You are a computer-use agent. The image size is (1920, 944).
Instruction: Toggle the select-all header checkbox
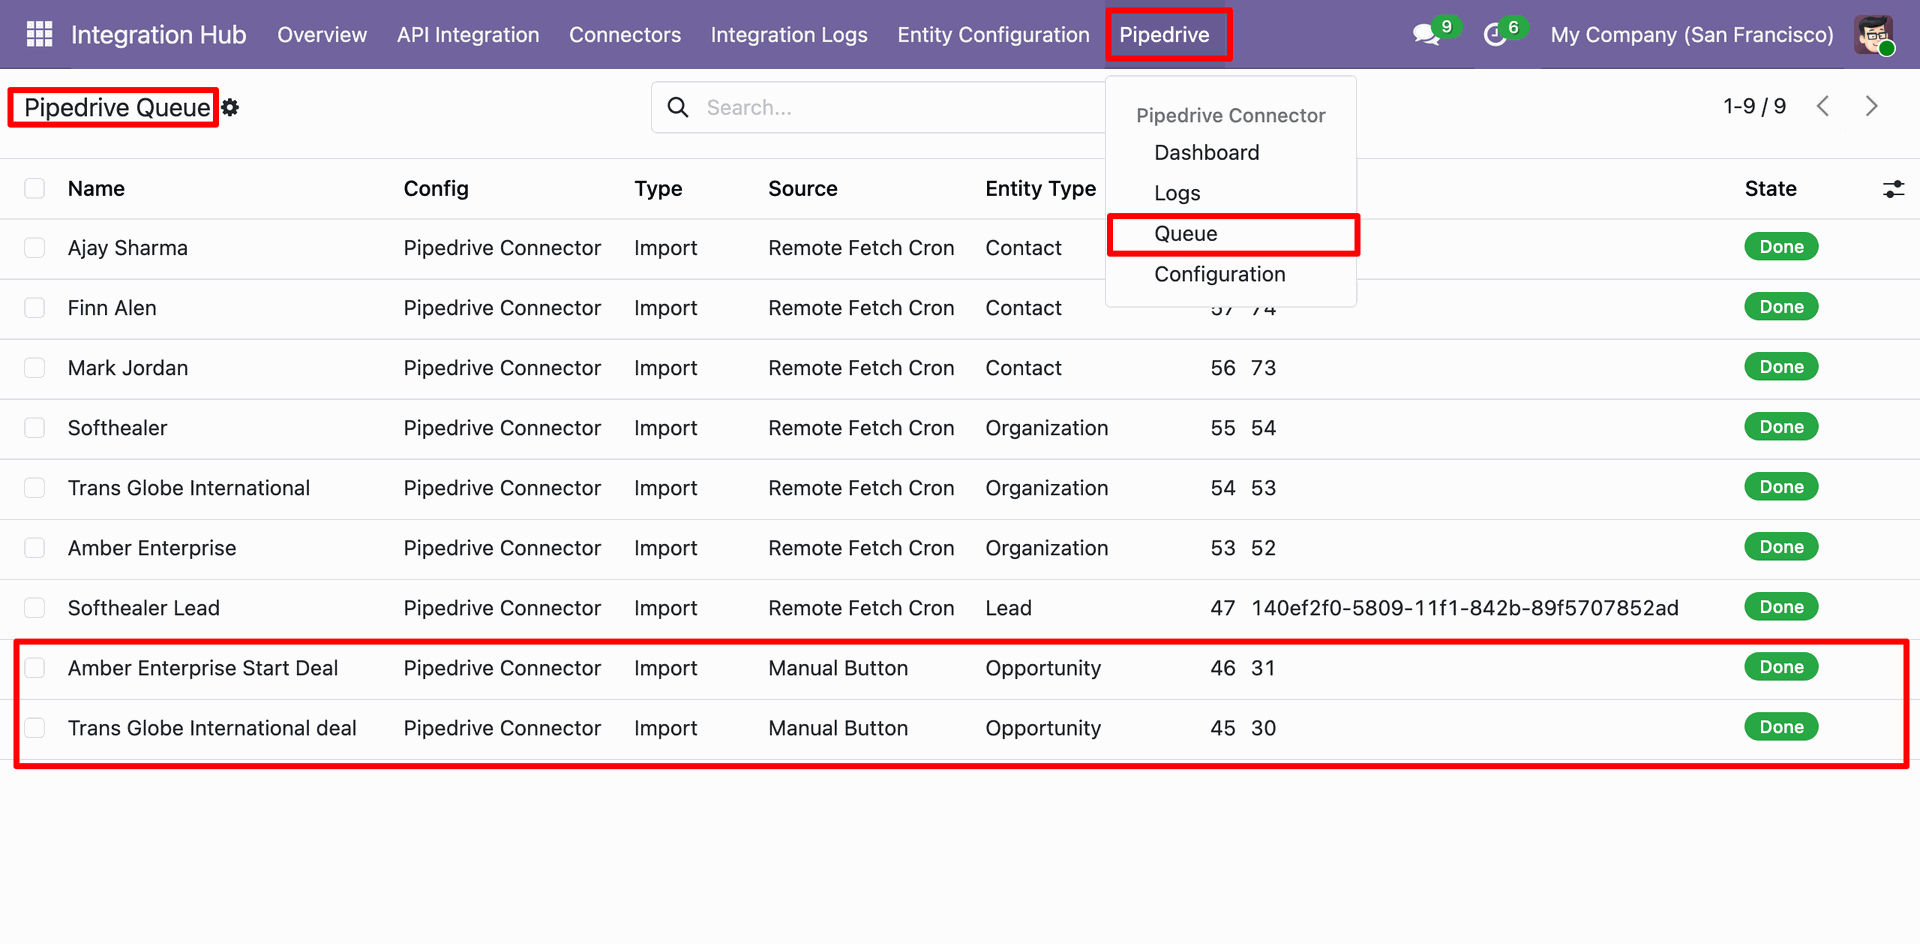point(35,188)
